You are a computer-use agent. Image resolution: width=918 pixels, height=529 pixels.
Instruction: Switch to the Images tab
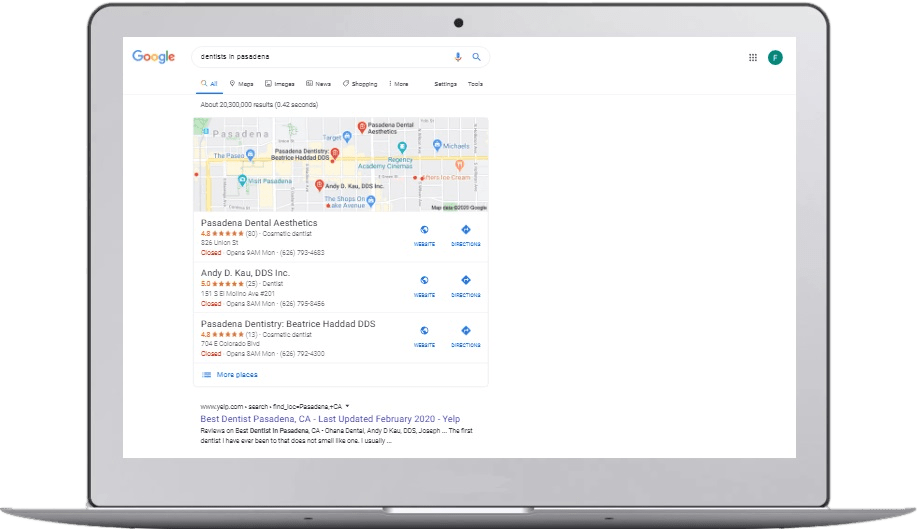tap(280, 84)
